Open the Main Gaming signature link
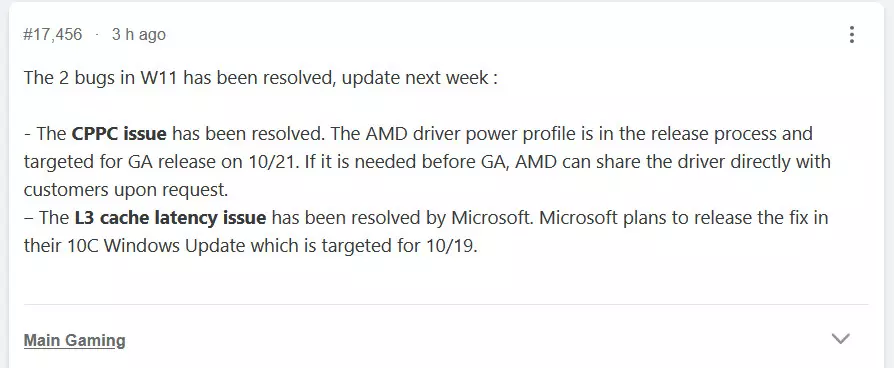 75,341
